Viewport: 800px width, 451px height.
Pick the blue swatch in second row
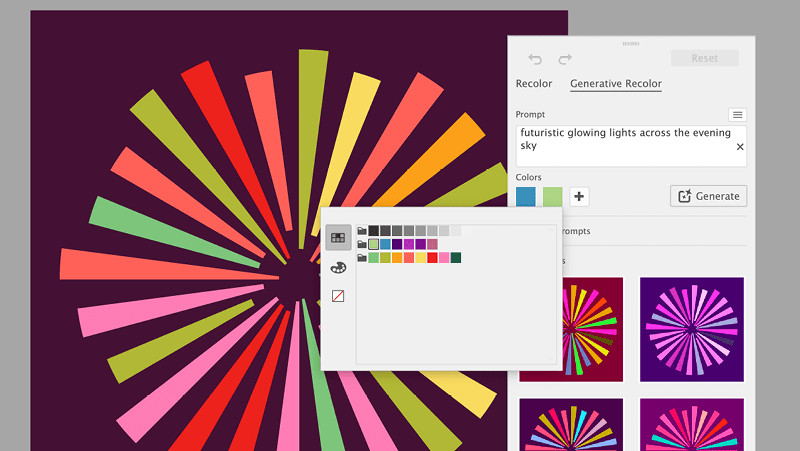(x=385, y=244)
